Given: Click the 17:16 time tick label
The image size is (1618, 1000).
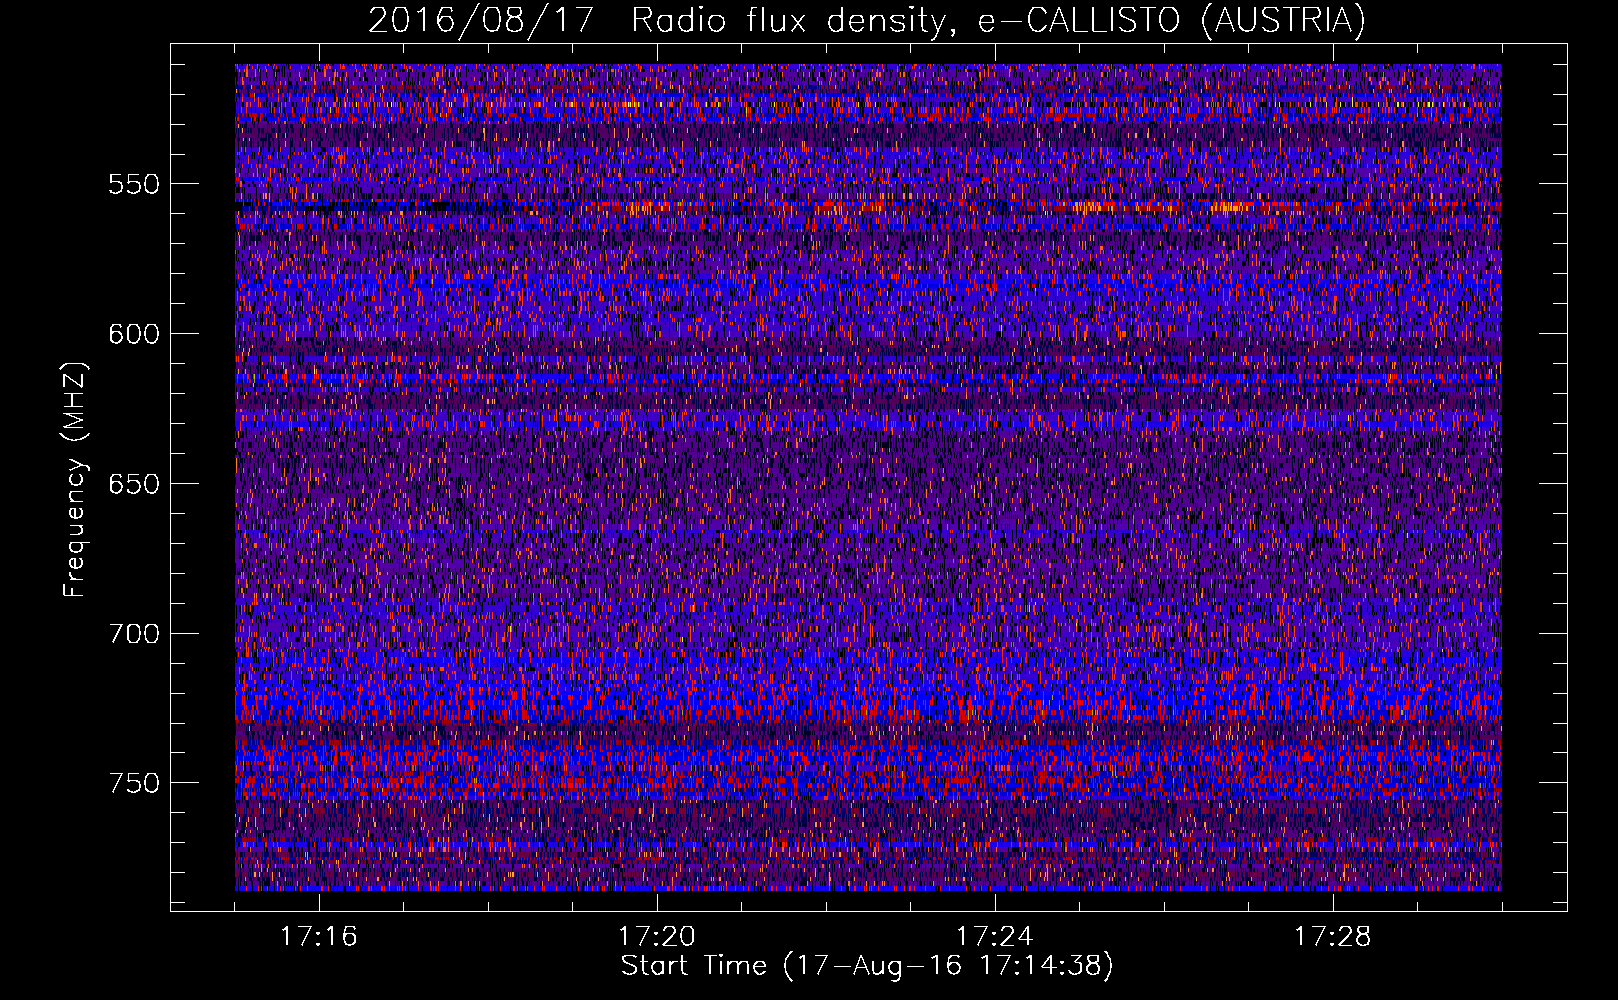Looking at the screenshot, I should tap(319, 936).
